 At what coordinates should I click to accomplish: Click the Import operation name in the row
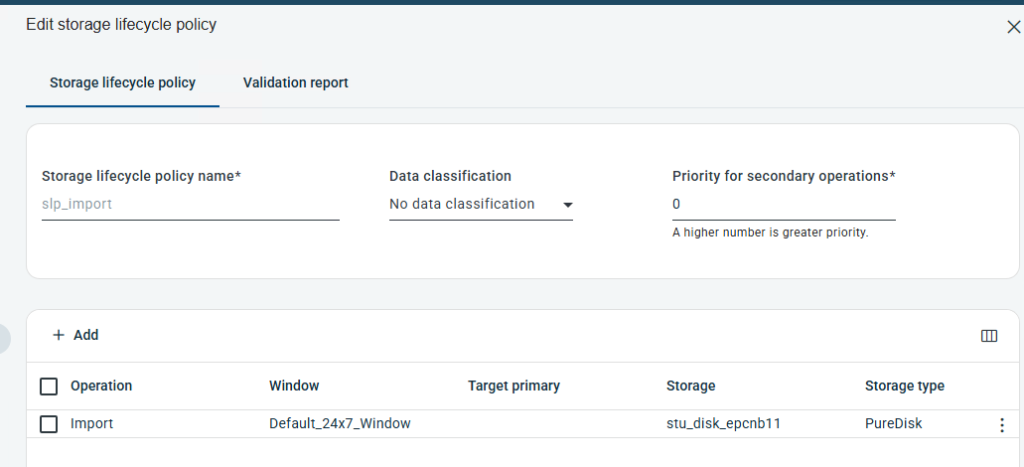pyautogui.click(x=92, y=424)
